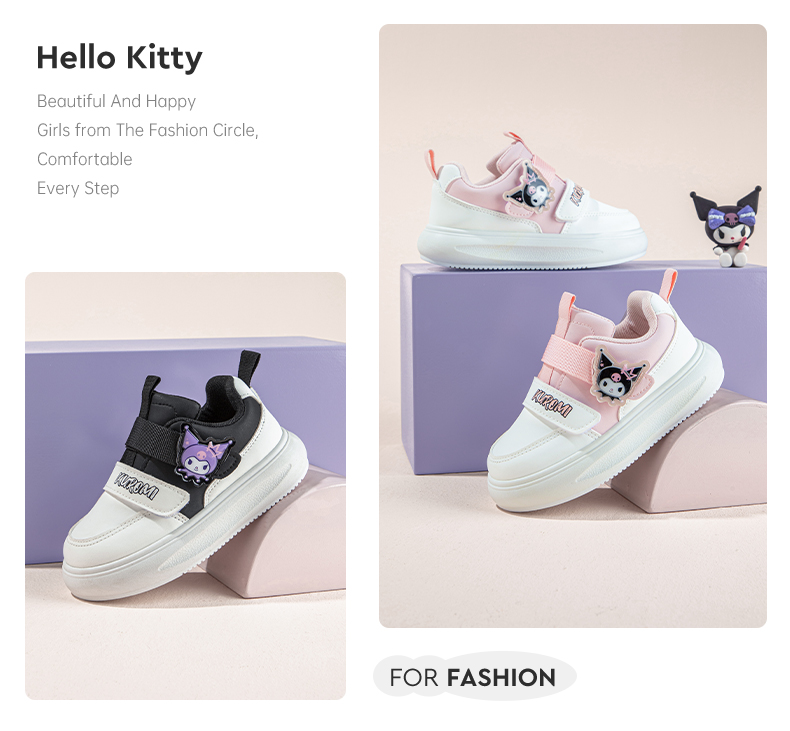Click the white platform sole of the black shoe

(180, 558)
